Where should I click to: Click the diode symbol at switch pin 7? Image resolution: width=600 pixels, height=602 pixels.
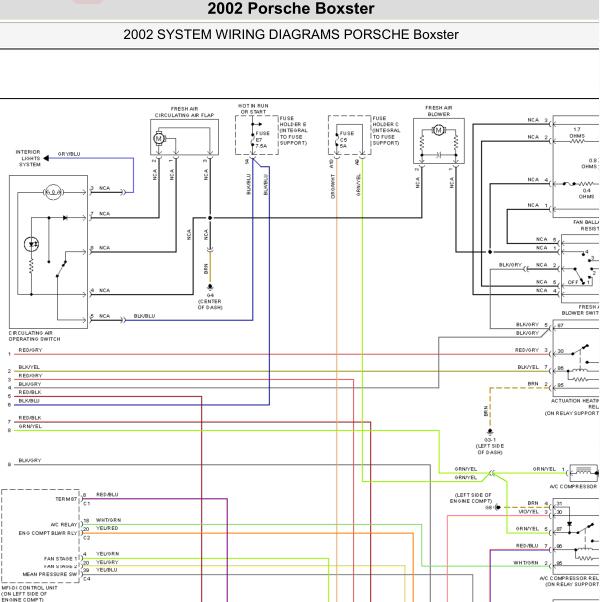click(x=65, y=218)
